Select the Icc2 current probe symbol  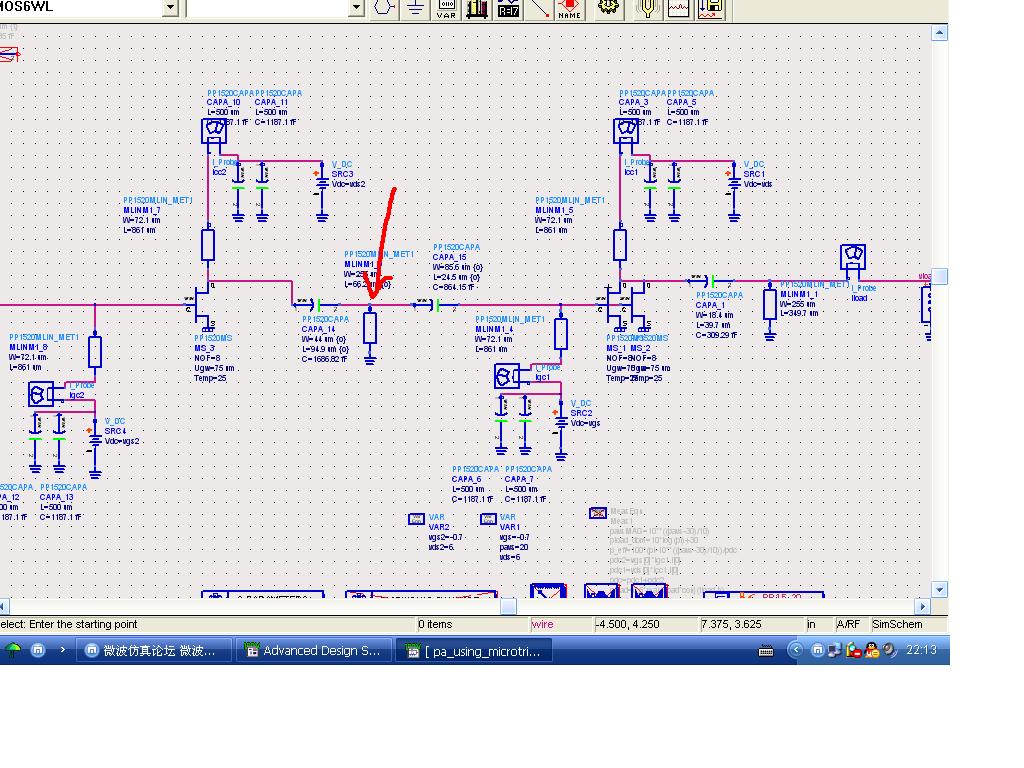[x=214, y=131]
